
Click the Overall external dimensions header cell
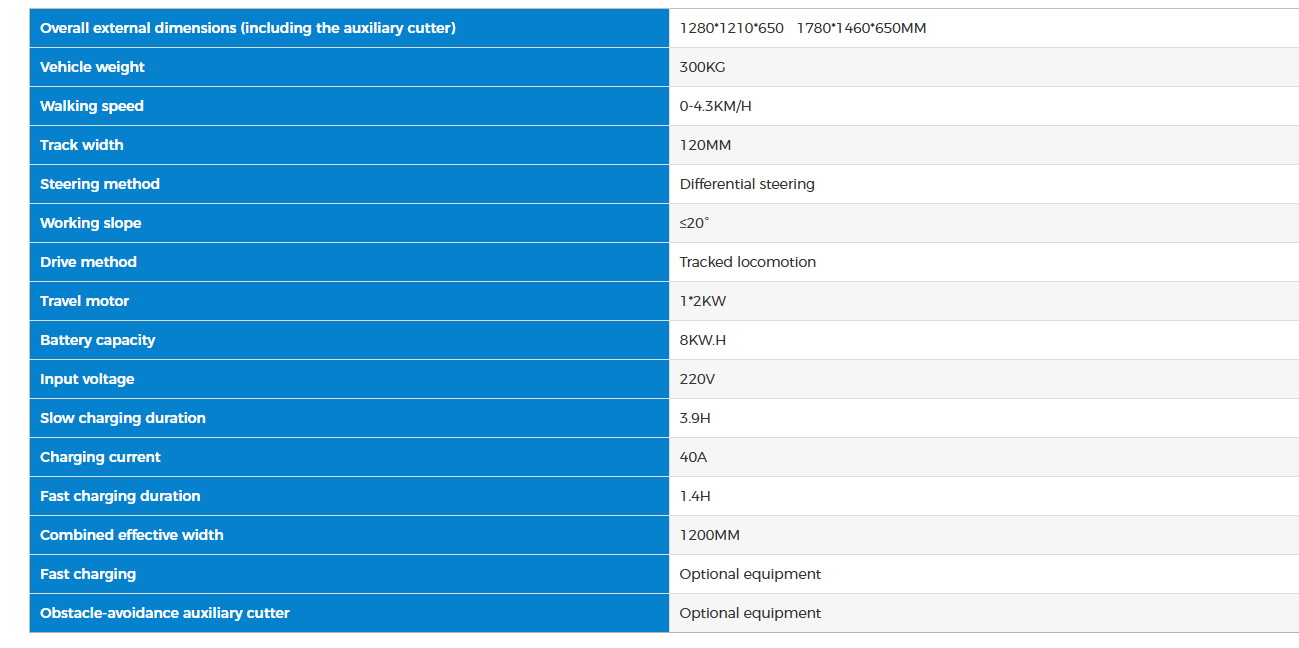349,28
